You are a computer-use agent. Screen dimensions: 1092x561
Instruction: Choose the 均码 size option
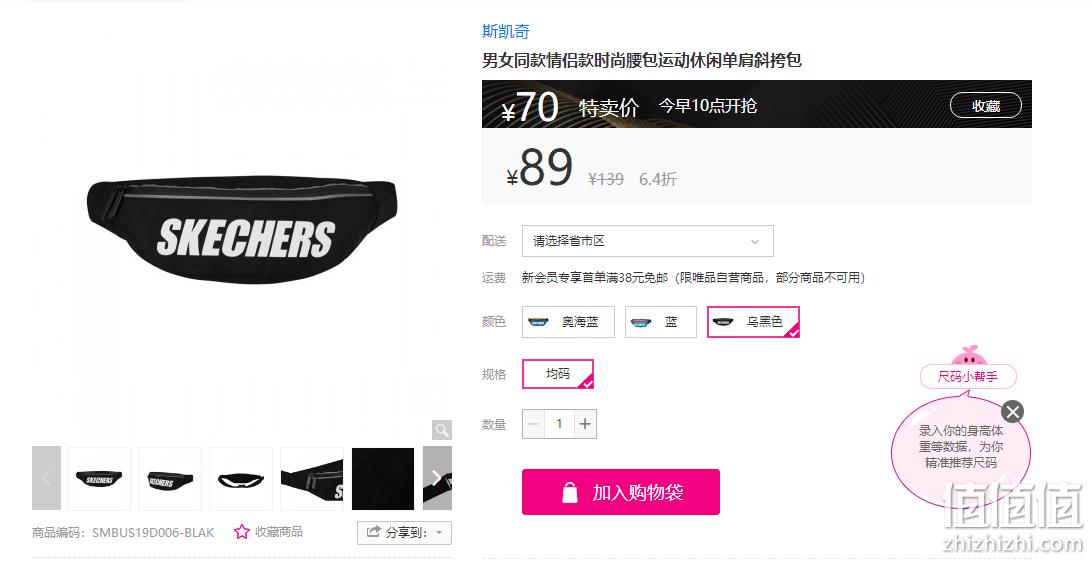[558, 374]
